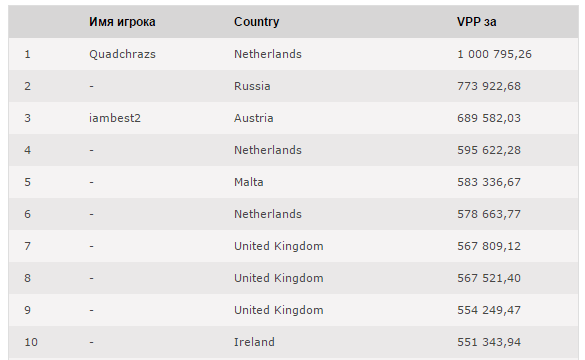
Task: Click the VPP value 554 249,47
Action: [x=489, y=310]
